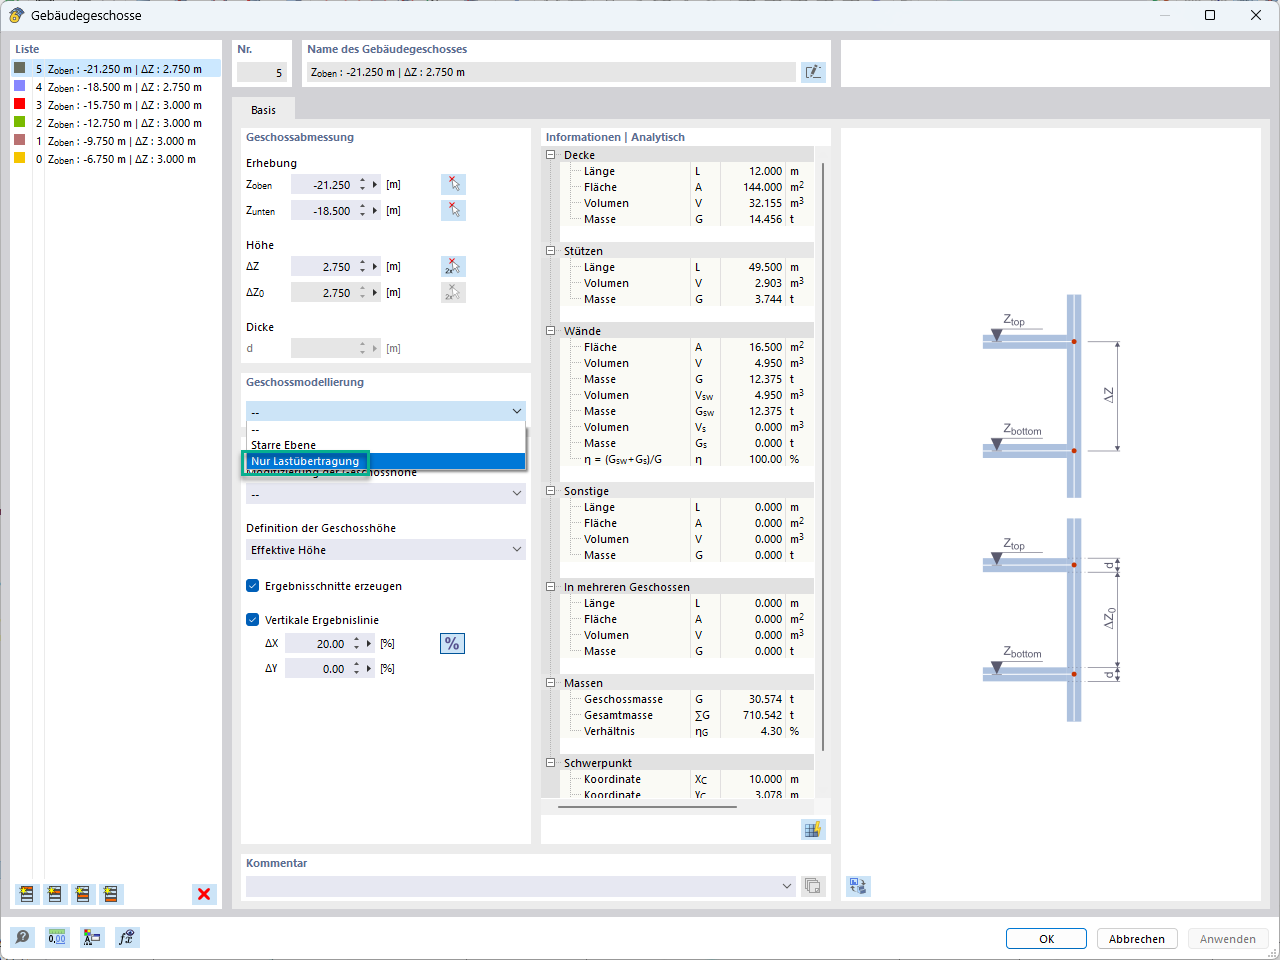Click the ΔZ spinner arrows
The image size is (1280, 960).
point(362,267)
